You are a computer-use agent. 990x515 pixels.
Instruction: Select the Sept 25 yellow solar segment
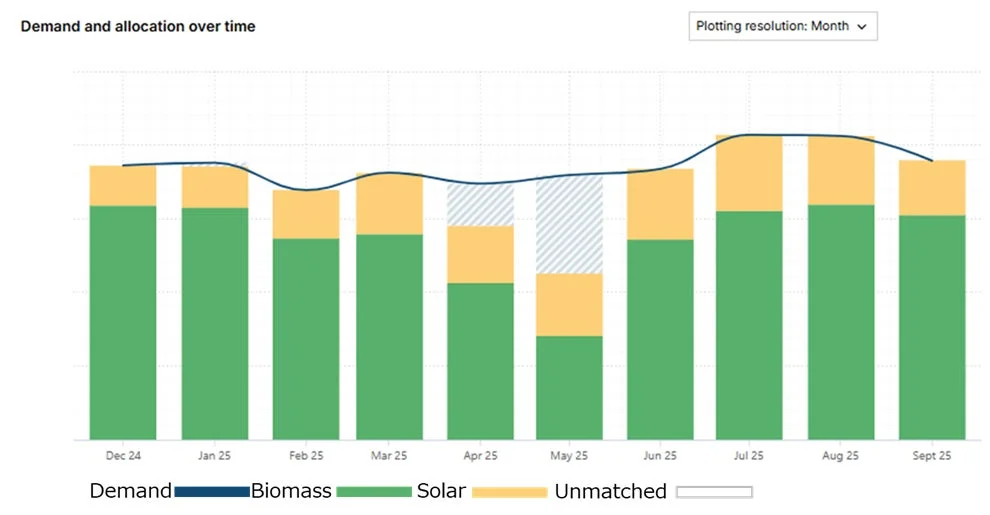click(932, 188)
